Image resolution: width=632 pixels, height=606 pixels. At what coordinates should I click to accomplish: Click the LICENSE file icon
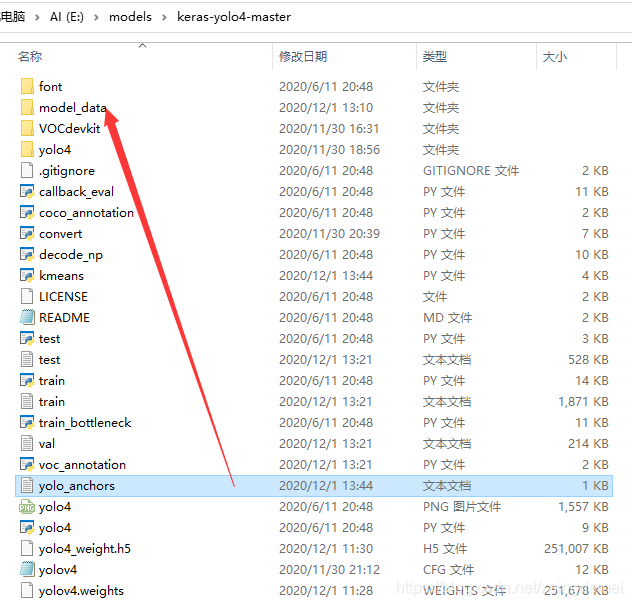click(x=27, y=296)
